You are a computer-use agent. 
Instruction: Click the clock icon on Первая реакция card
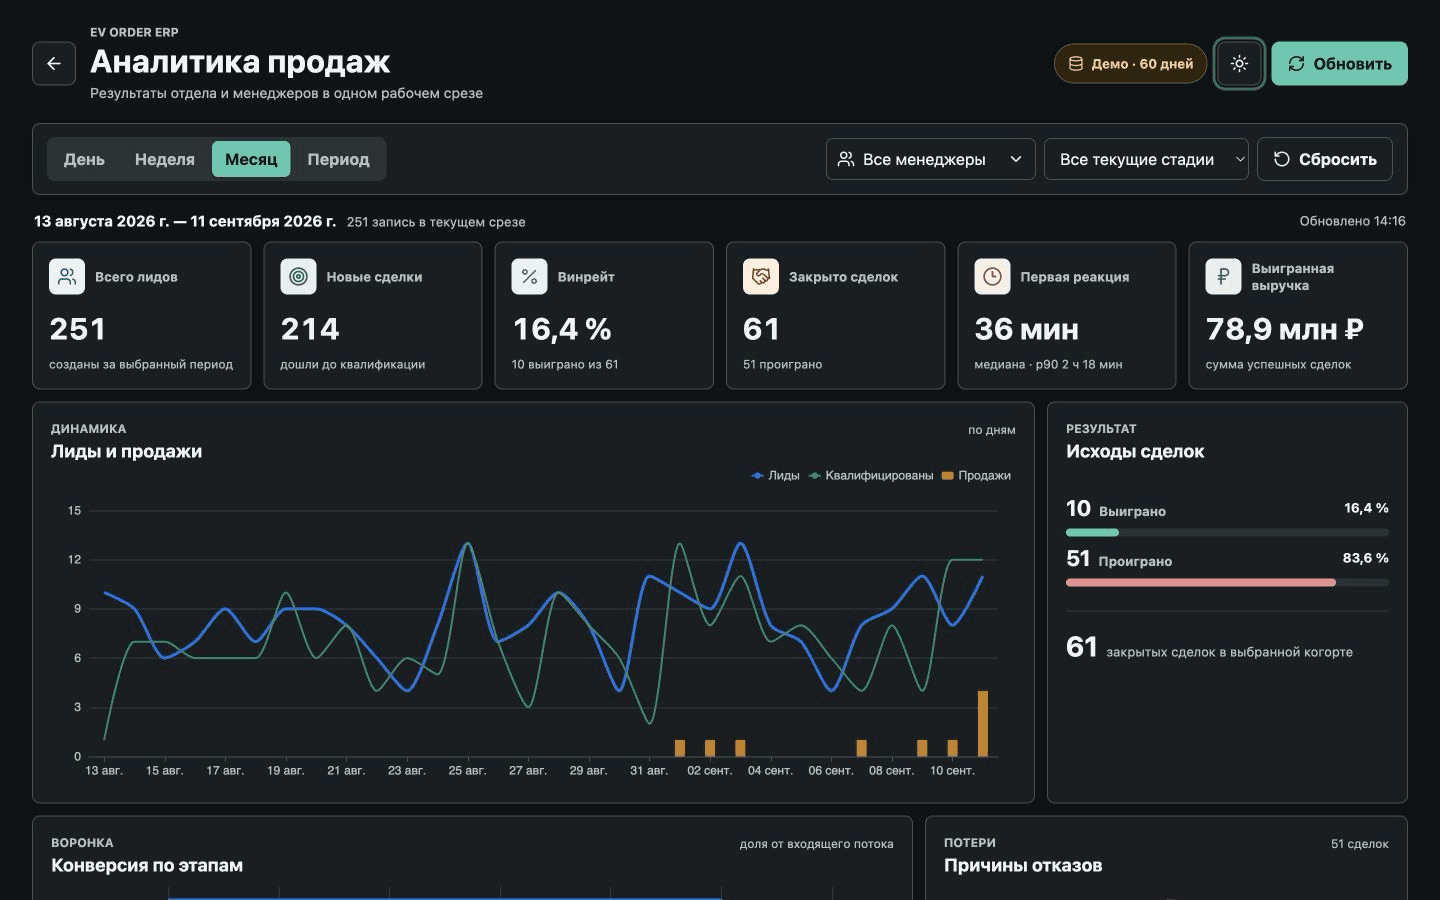click(x=992, y=277)
